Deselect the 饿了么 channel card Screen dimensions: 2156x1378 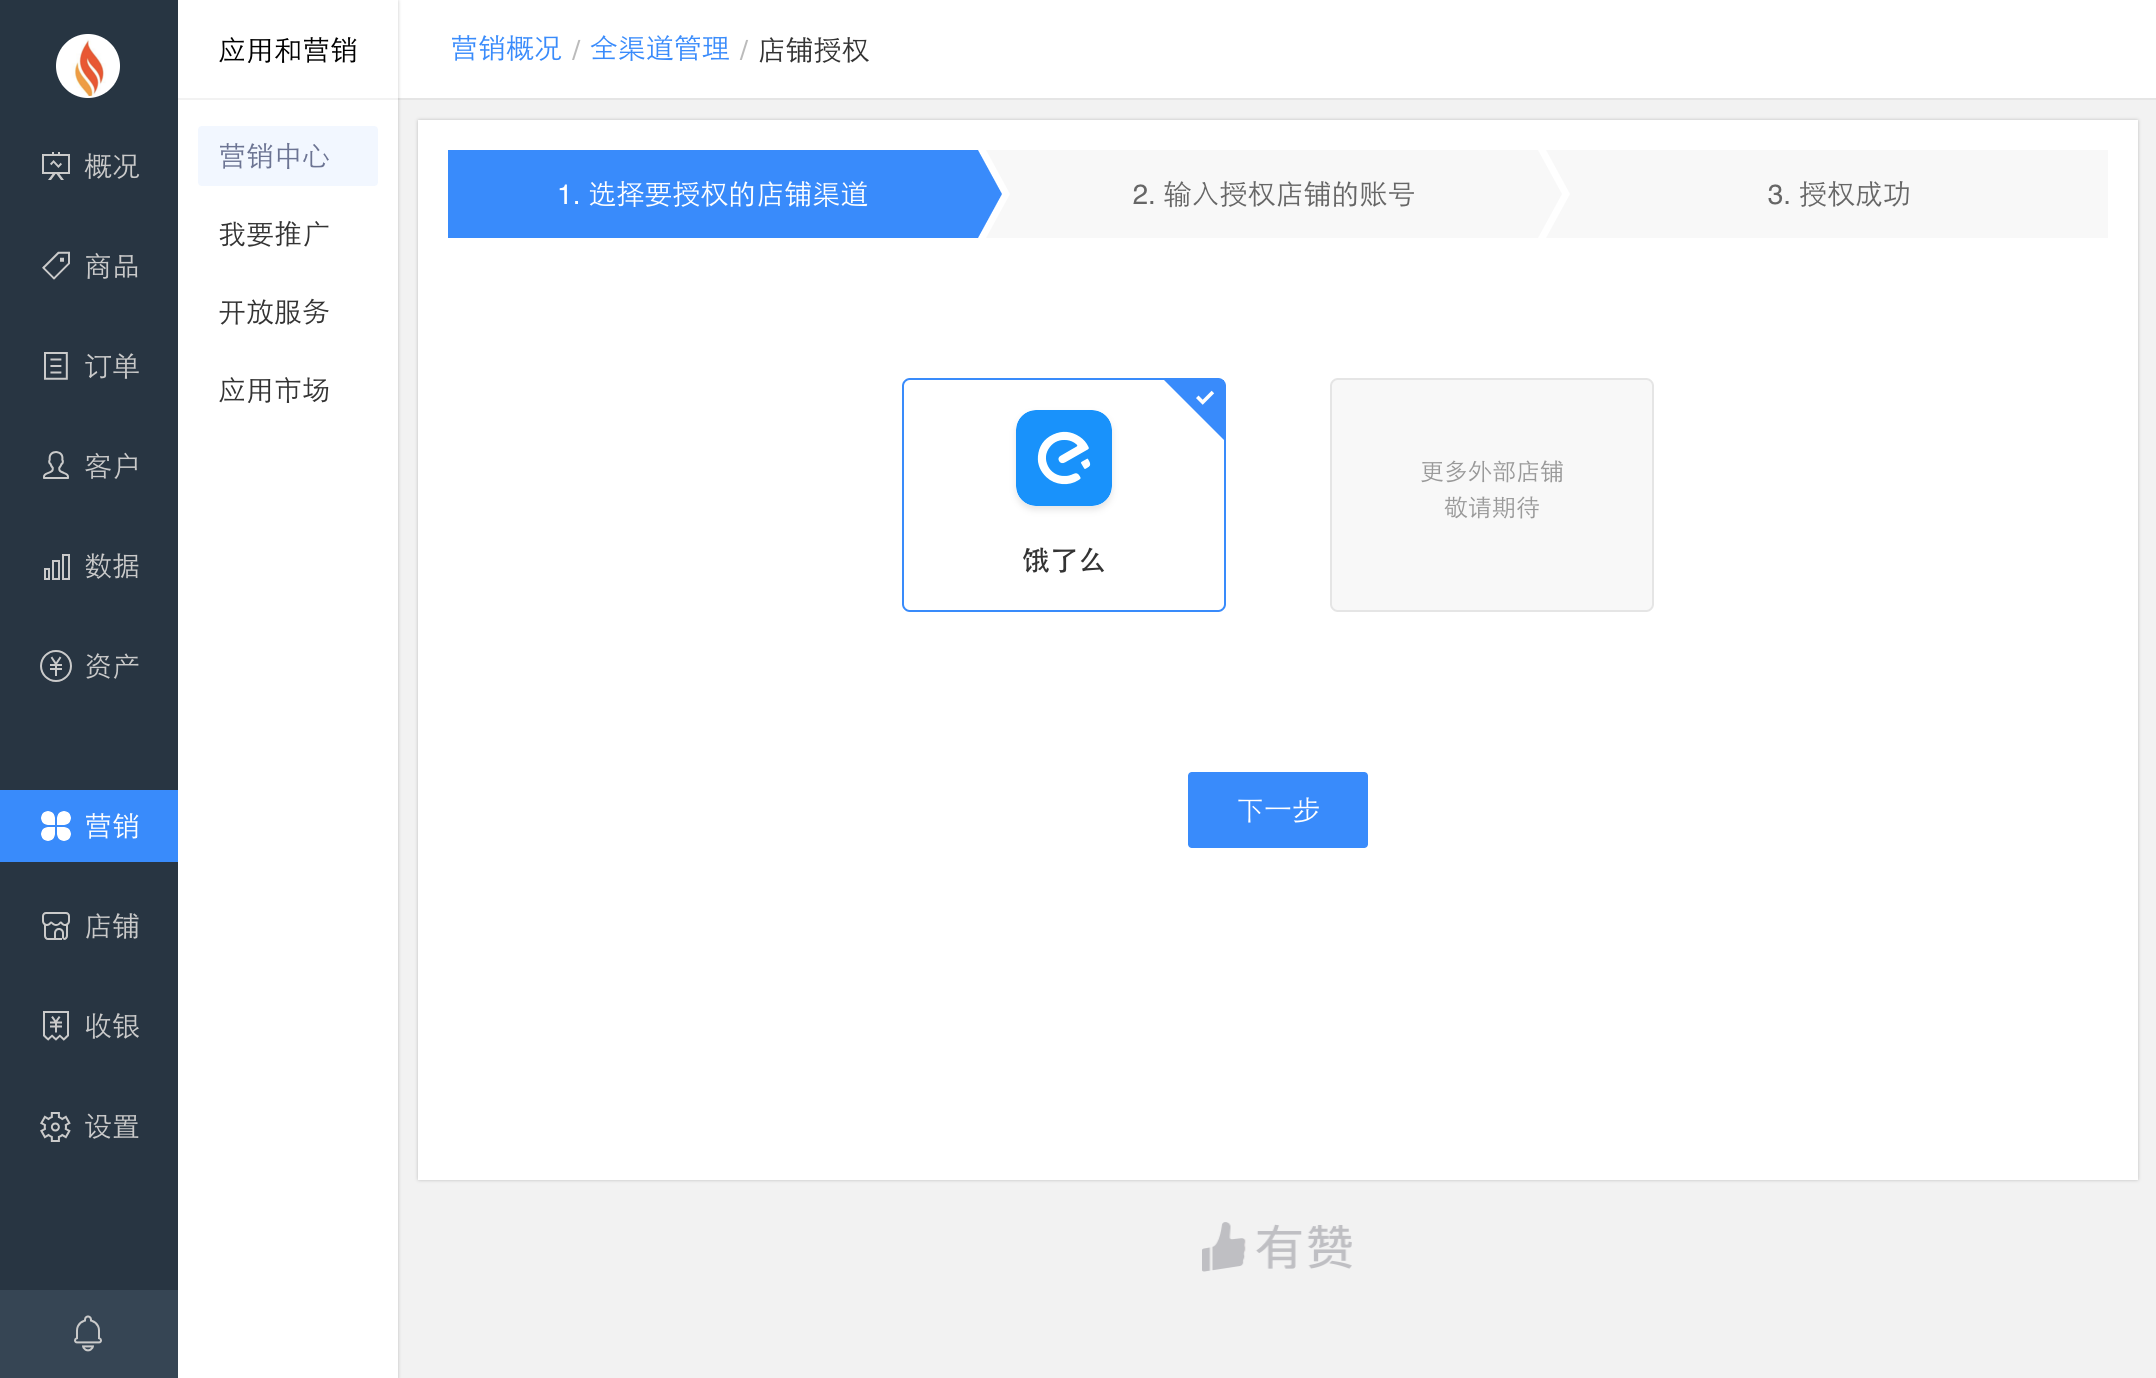pos(1063,495)
